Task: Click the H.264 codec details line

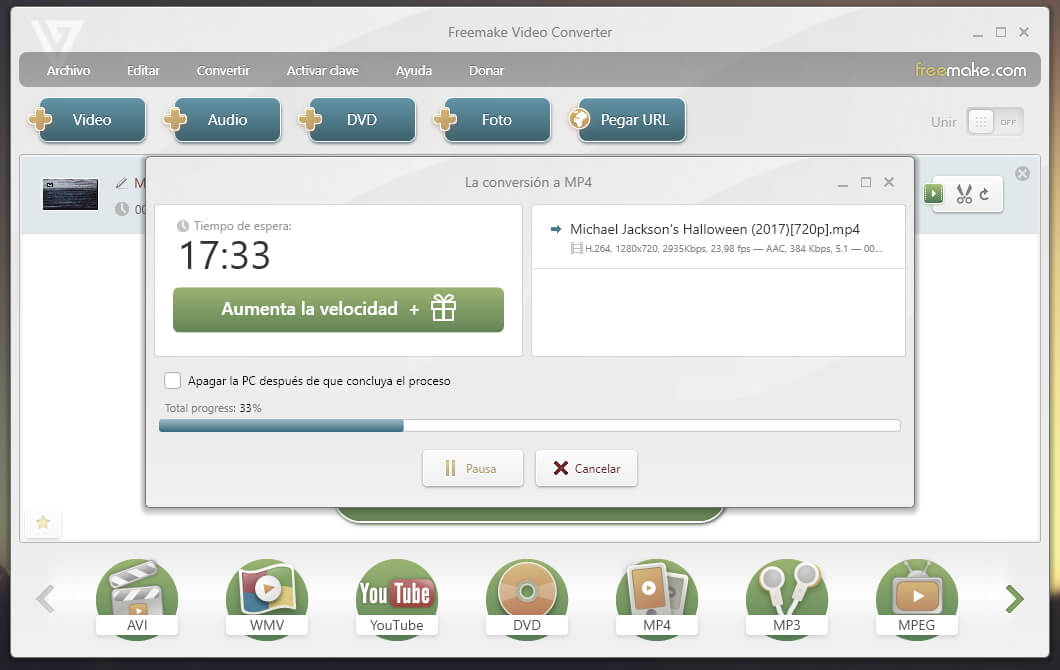Action: pyautogui.click(x=733, y=249)
